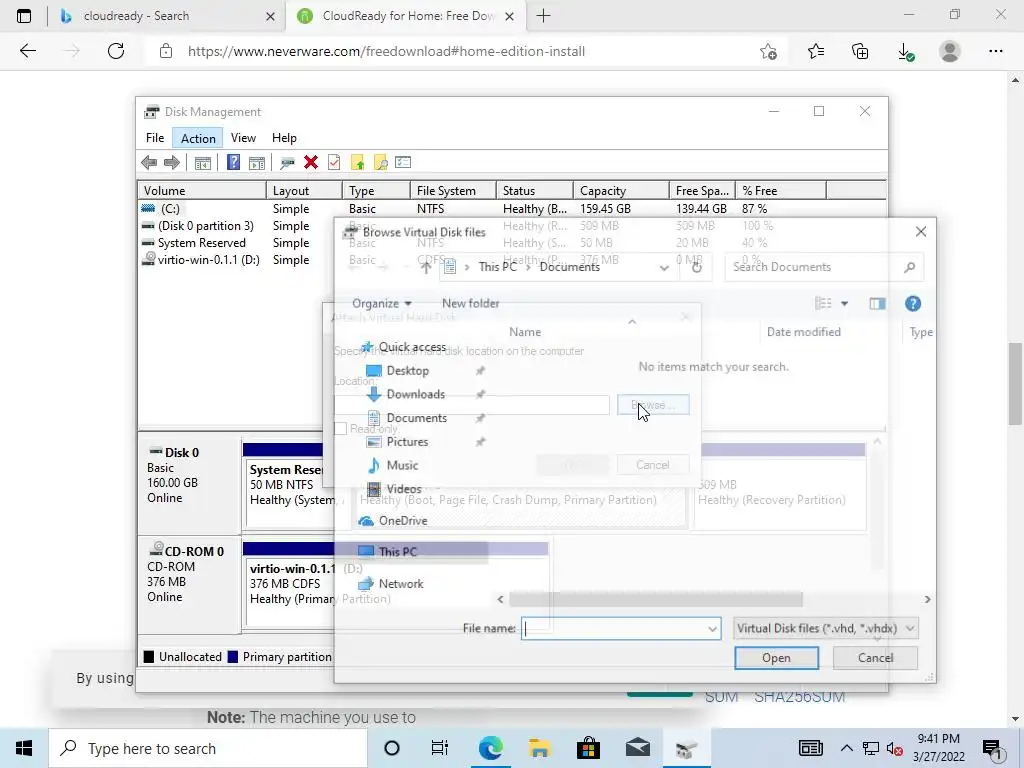Open the blue Help question-mark toolbar icon
Image resolution: width=1024 pixels, height=768 pixels.
click(233, 162)
